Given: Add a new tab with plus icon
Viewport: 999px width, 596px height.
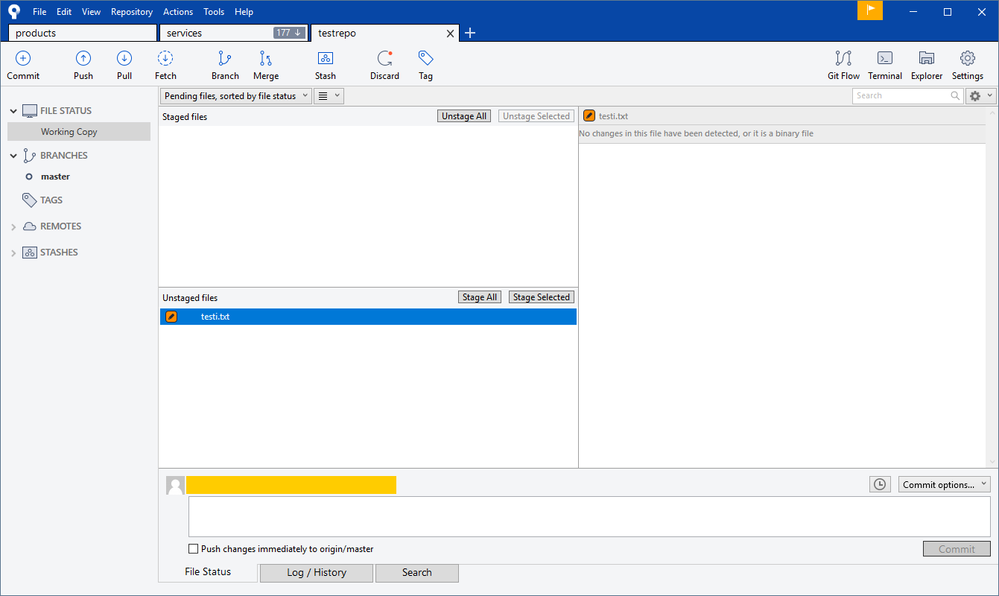Looking at the screenshot, I should pyautogui.click(x=470, y=33).
